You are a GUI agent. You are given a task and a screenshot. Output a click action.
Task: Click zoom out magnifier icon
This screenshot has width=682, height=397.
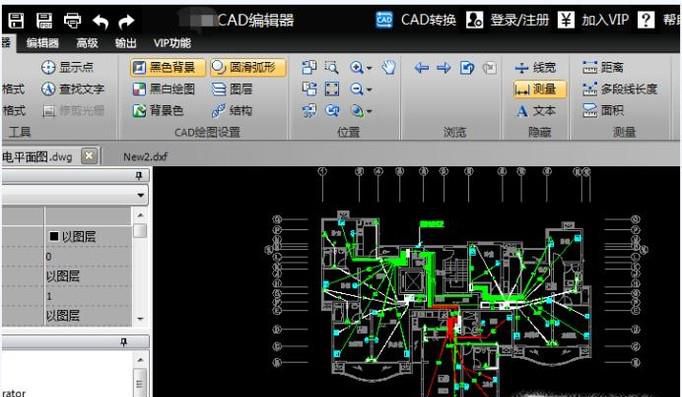[357, 89]
